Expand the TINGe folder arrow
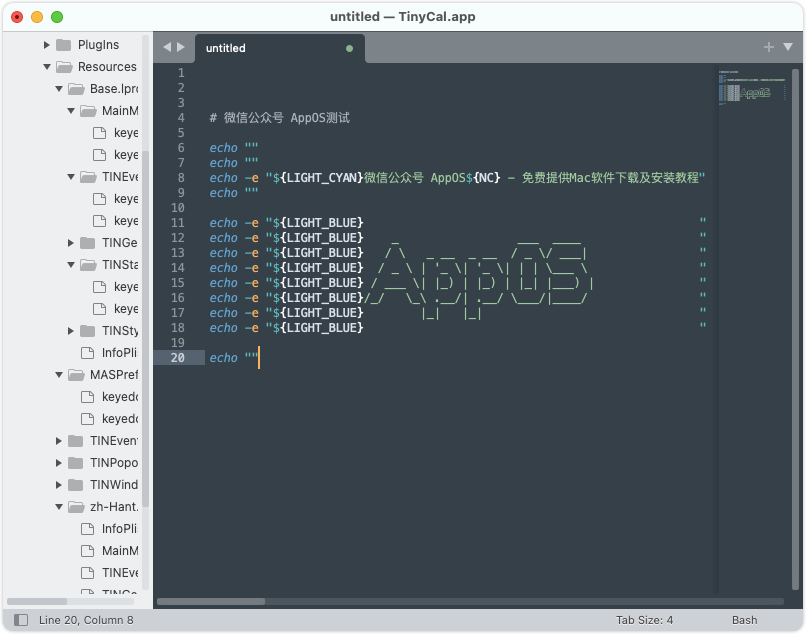The width and height of the screenshot is (806, 634). pos(71,243)
